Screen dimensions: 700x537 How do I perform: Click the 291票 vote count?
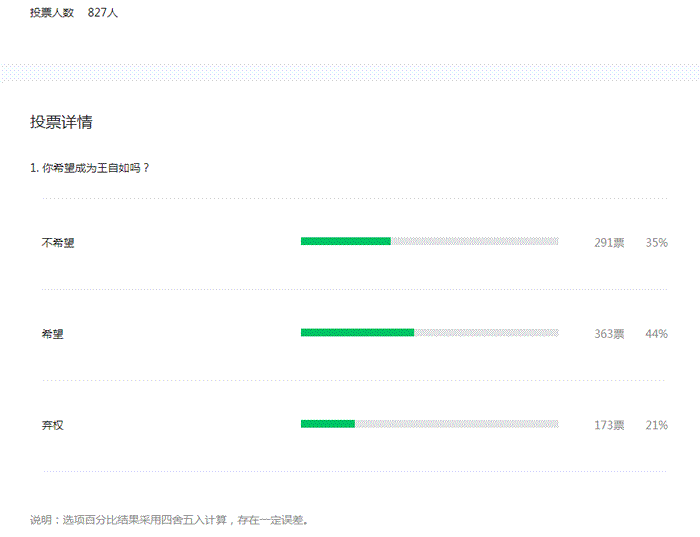click(x=609, y=242)
